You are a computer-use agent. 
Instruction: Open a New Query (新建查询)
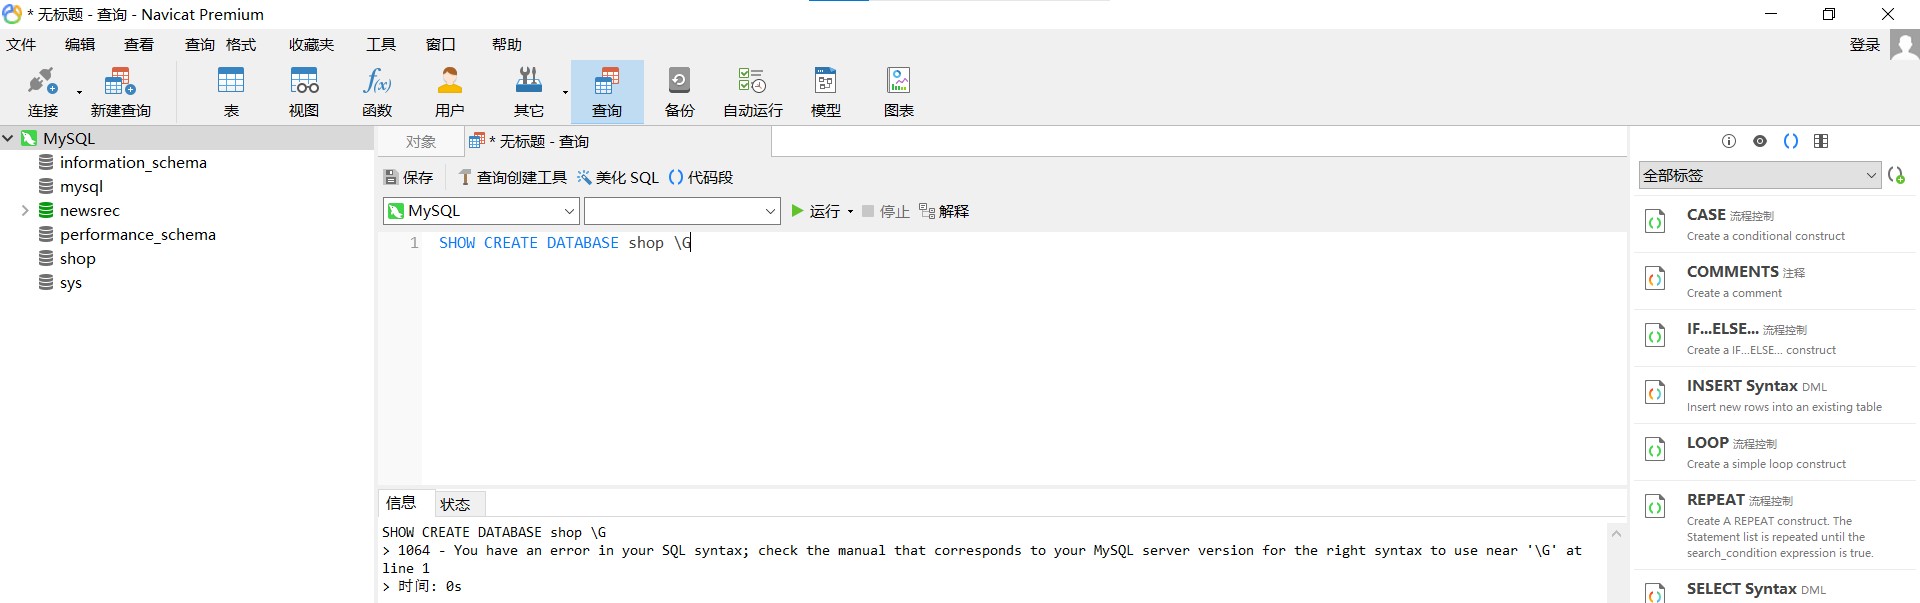click(x=120, y=92)
